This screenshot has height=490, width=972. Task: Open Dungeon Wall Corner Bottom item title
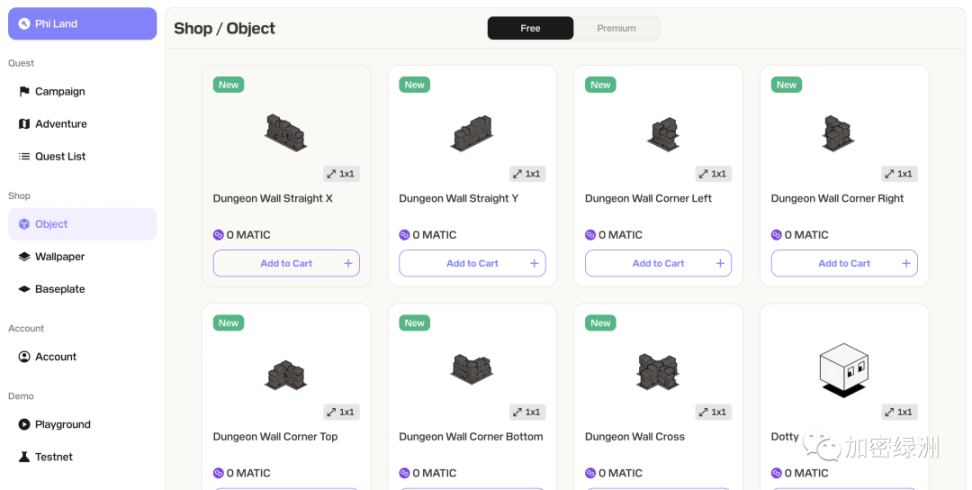(x=471, y=437)
